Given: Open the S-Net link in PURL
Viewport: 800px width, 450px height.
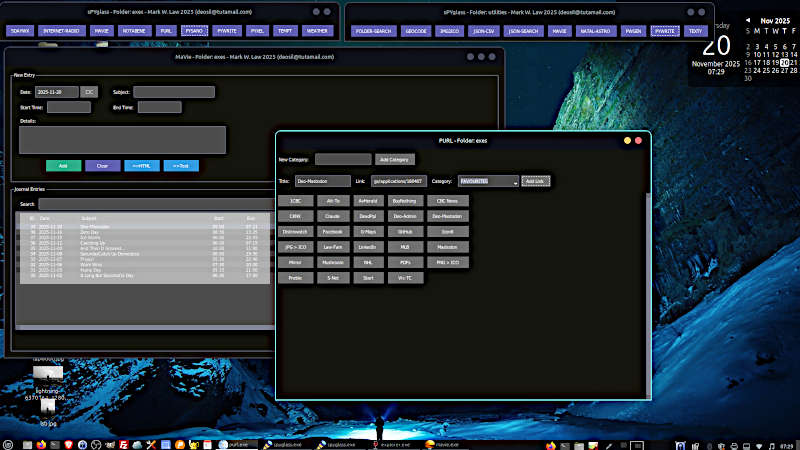Looking at the screenshot, I should tap(333, 278).
